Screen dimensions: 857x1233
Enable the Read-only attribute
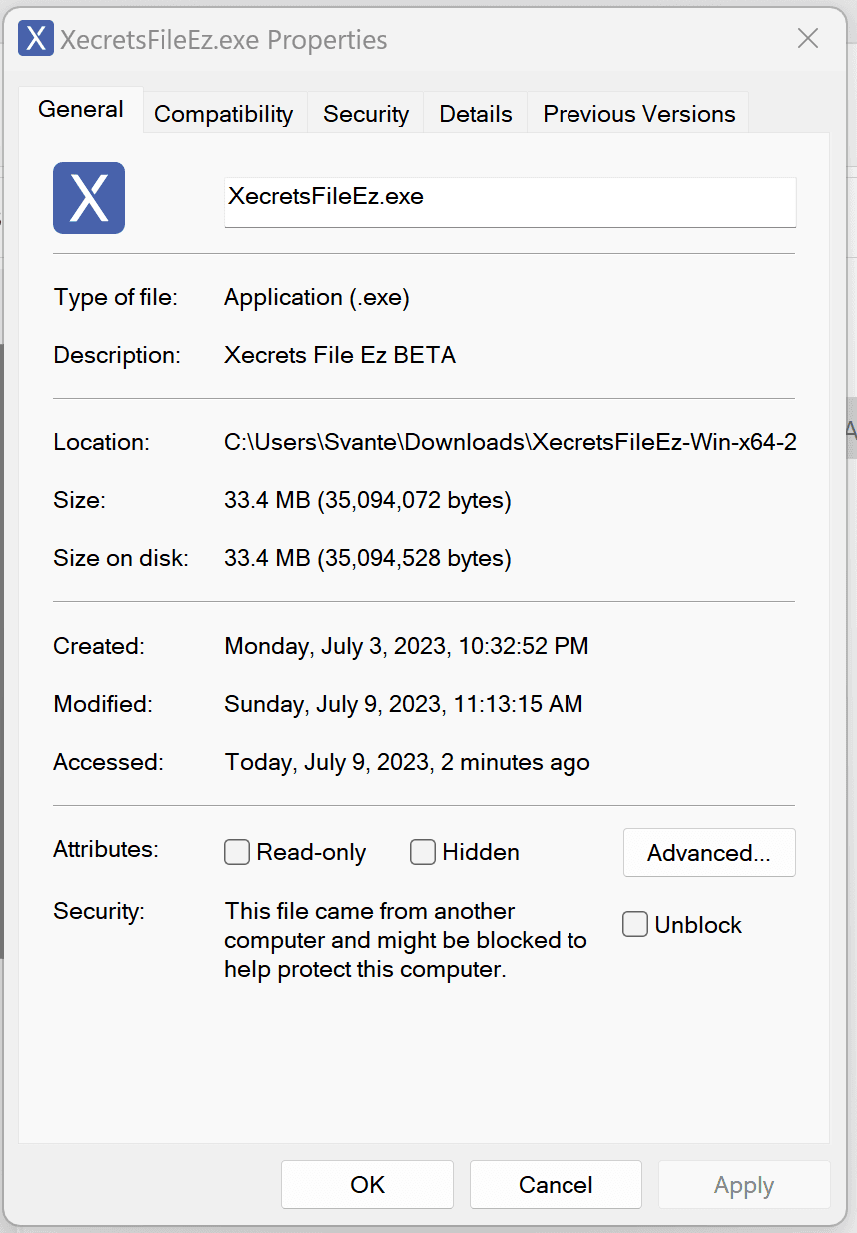click(236, 852)
